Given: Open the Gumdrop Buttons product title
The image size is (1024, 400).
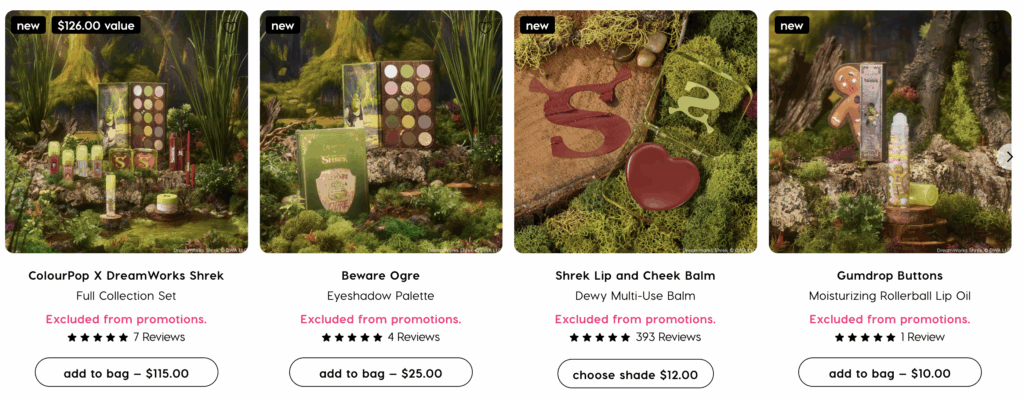Looking at the screenshot, I should click(890, 275).
